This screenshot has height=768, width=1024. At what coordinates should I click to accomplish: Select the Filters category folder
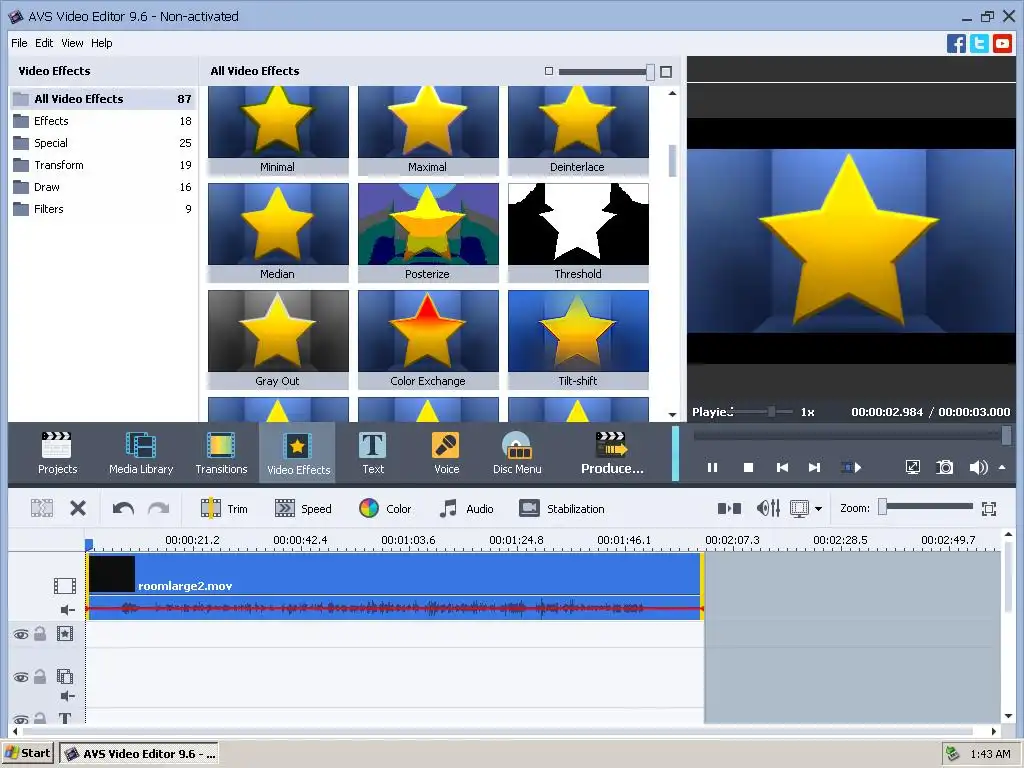(103, 209)
